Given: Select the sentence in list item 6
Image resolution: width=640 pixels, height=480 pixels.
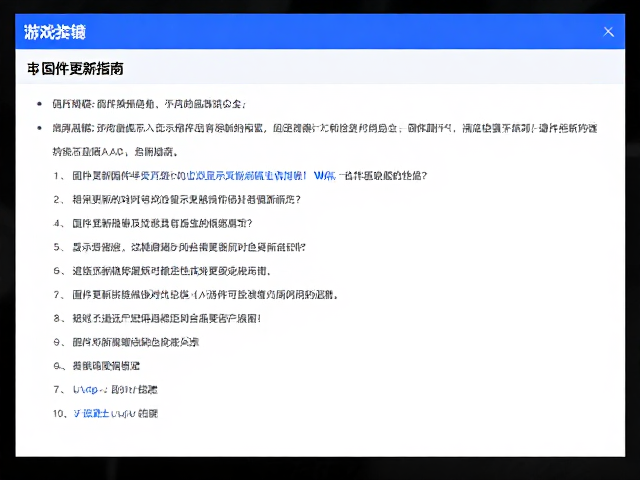Looking at the screenshot, I should [171, 271].
